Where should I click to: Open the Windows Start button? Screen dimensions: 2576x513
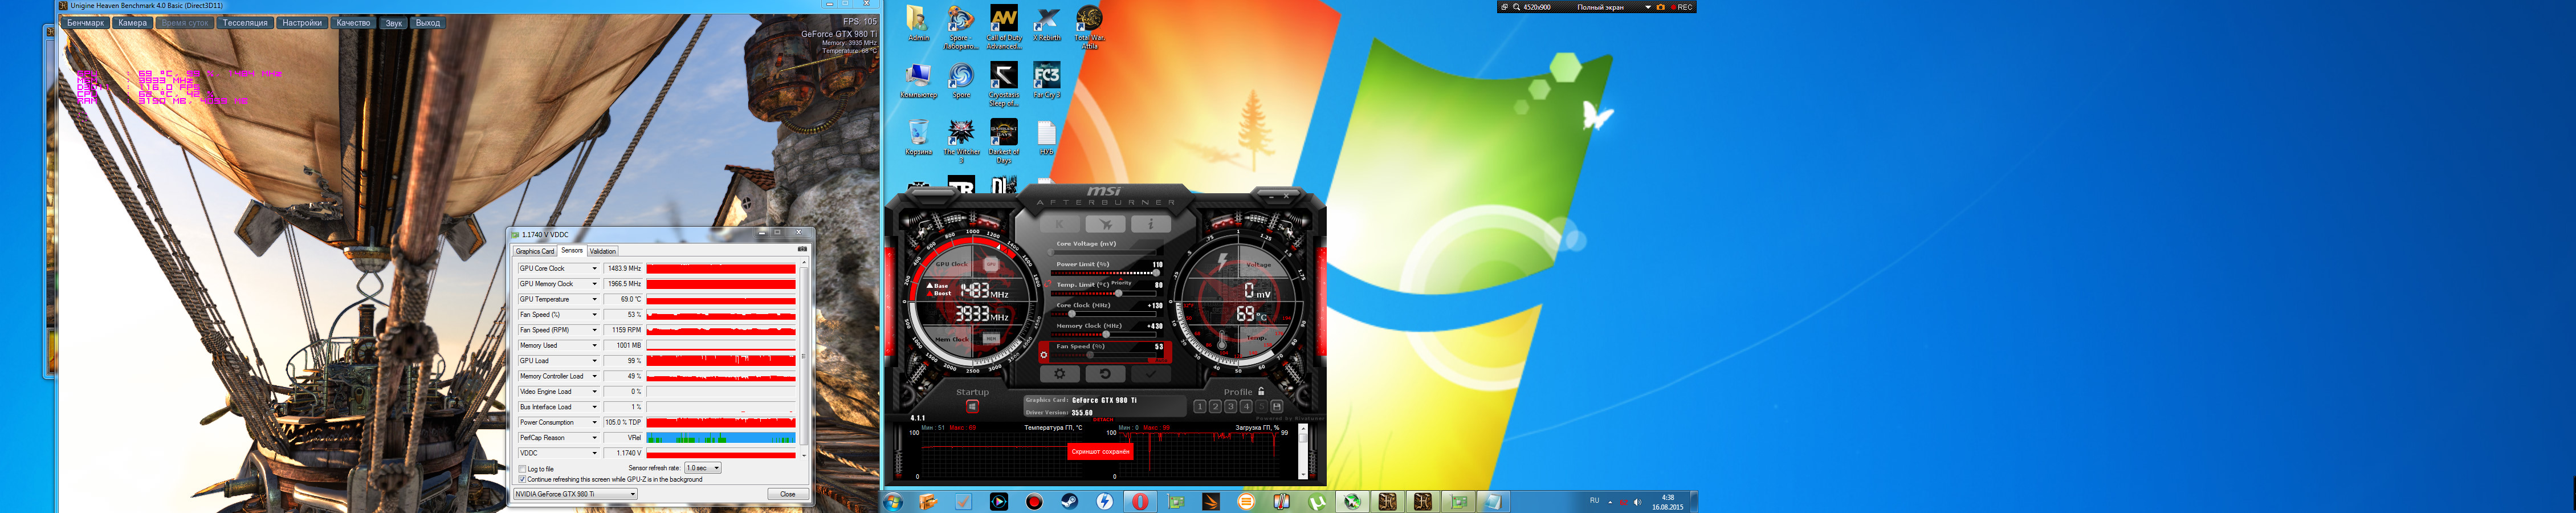click(893, 502)
